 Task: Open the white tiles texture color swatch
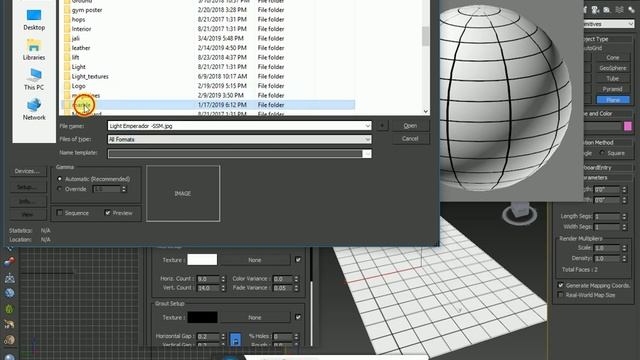(x=202, y=260)
